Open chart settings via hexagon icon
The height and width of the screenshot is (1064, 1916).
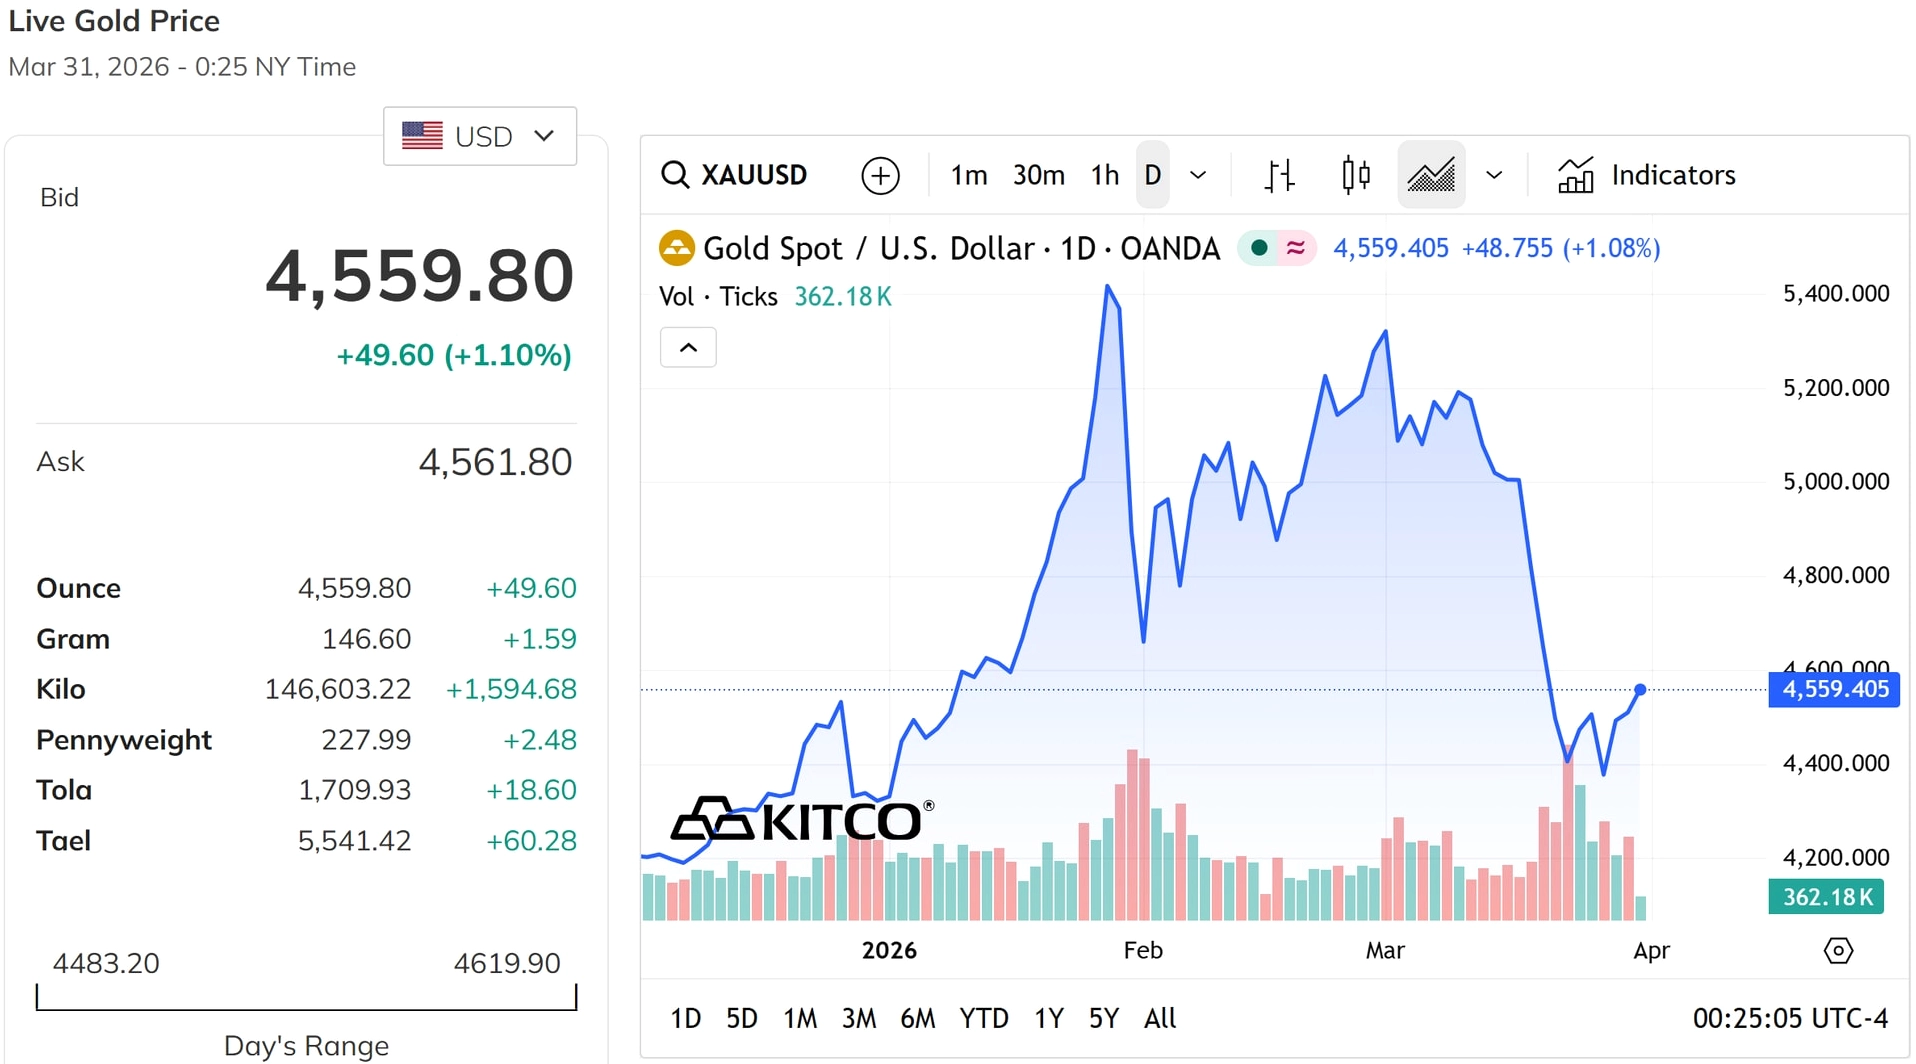pos(1840,950)
